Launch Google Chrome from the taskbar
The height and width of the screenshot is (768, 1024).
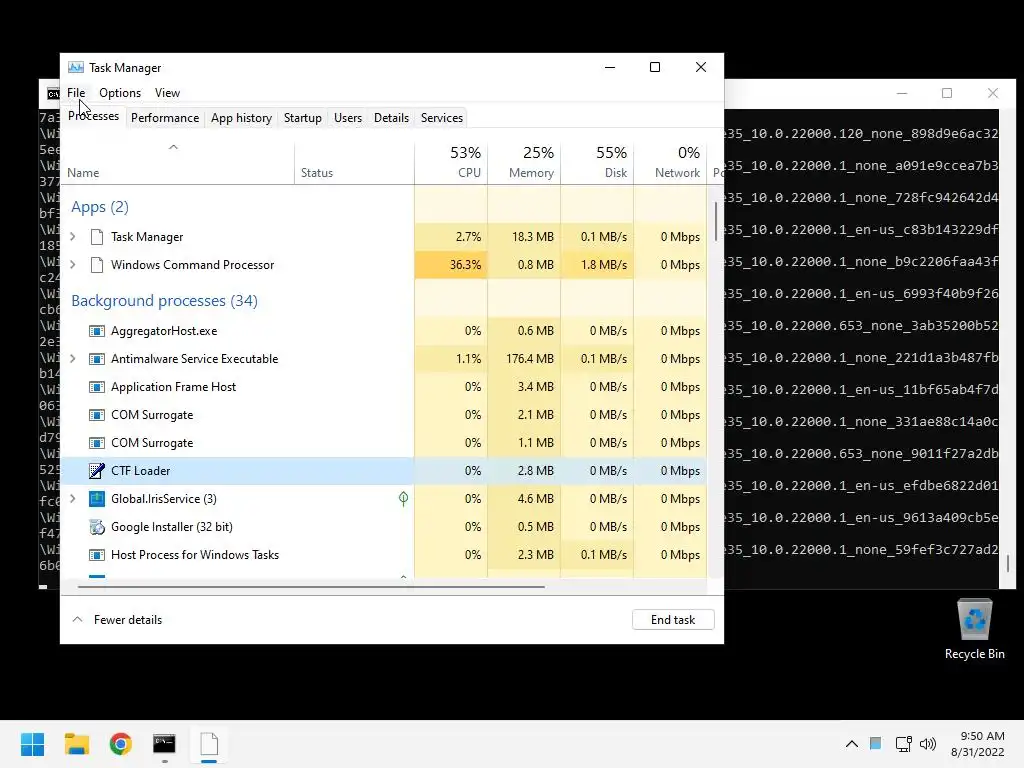click(x=121, y=744)
